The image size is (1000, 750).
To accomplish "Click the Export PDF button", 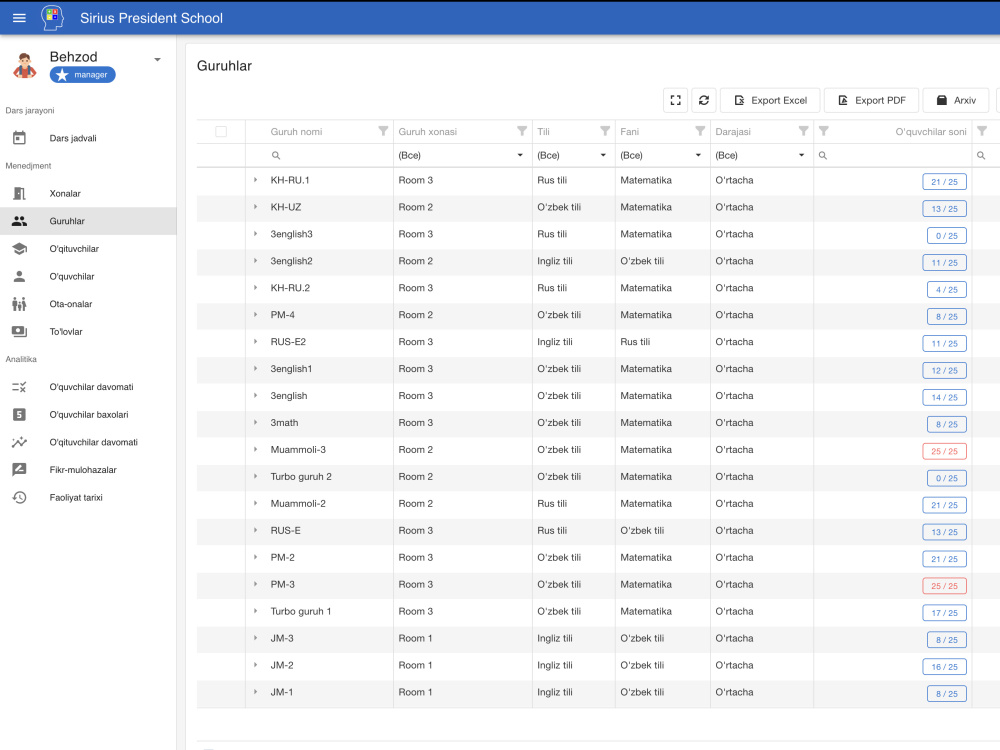I will click(871, 100).
